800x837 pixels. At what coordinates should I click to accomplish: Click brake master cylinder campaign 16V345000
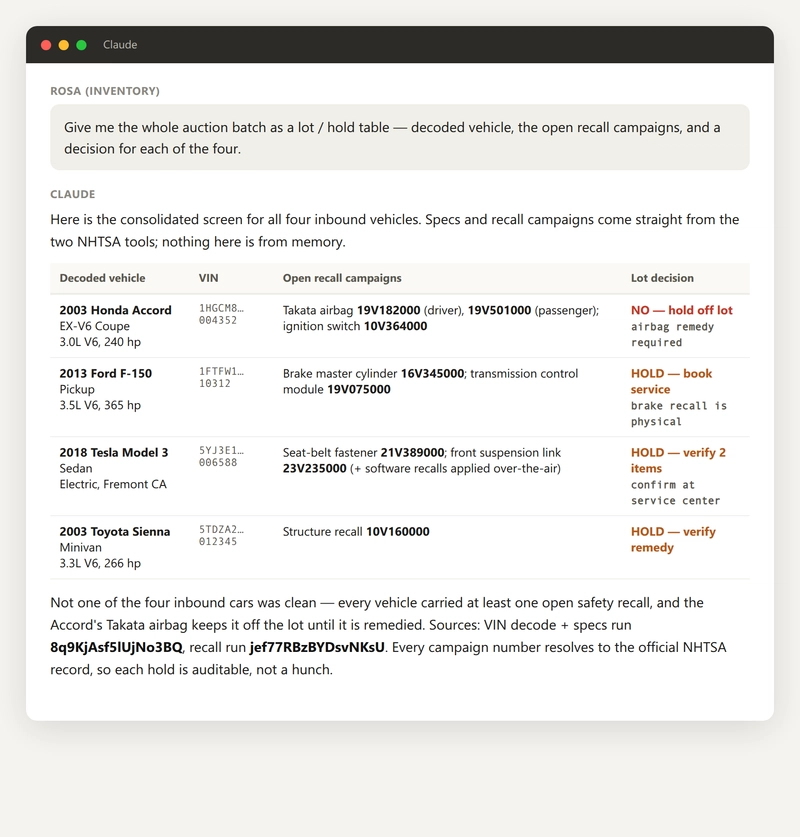click(432, 374)
